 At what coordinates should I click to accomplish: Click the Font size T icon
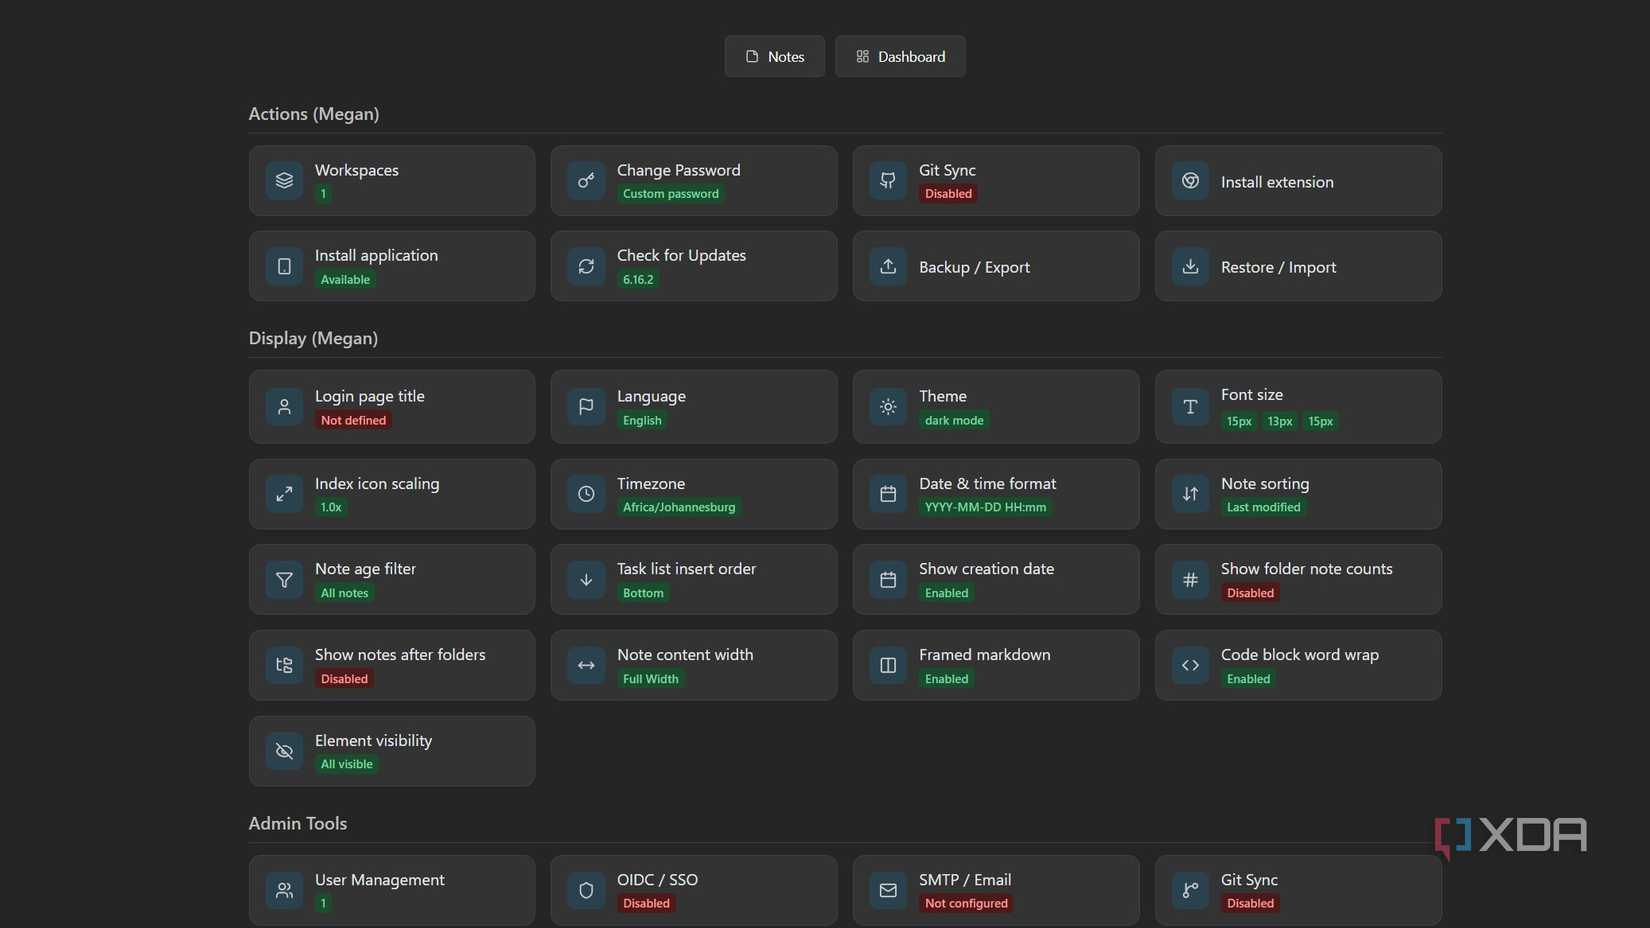click(1190, 407)
